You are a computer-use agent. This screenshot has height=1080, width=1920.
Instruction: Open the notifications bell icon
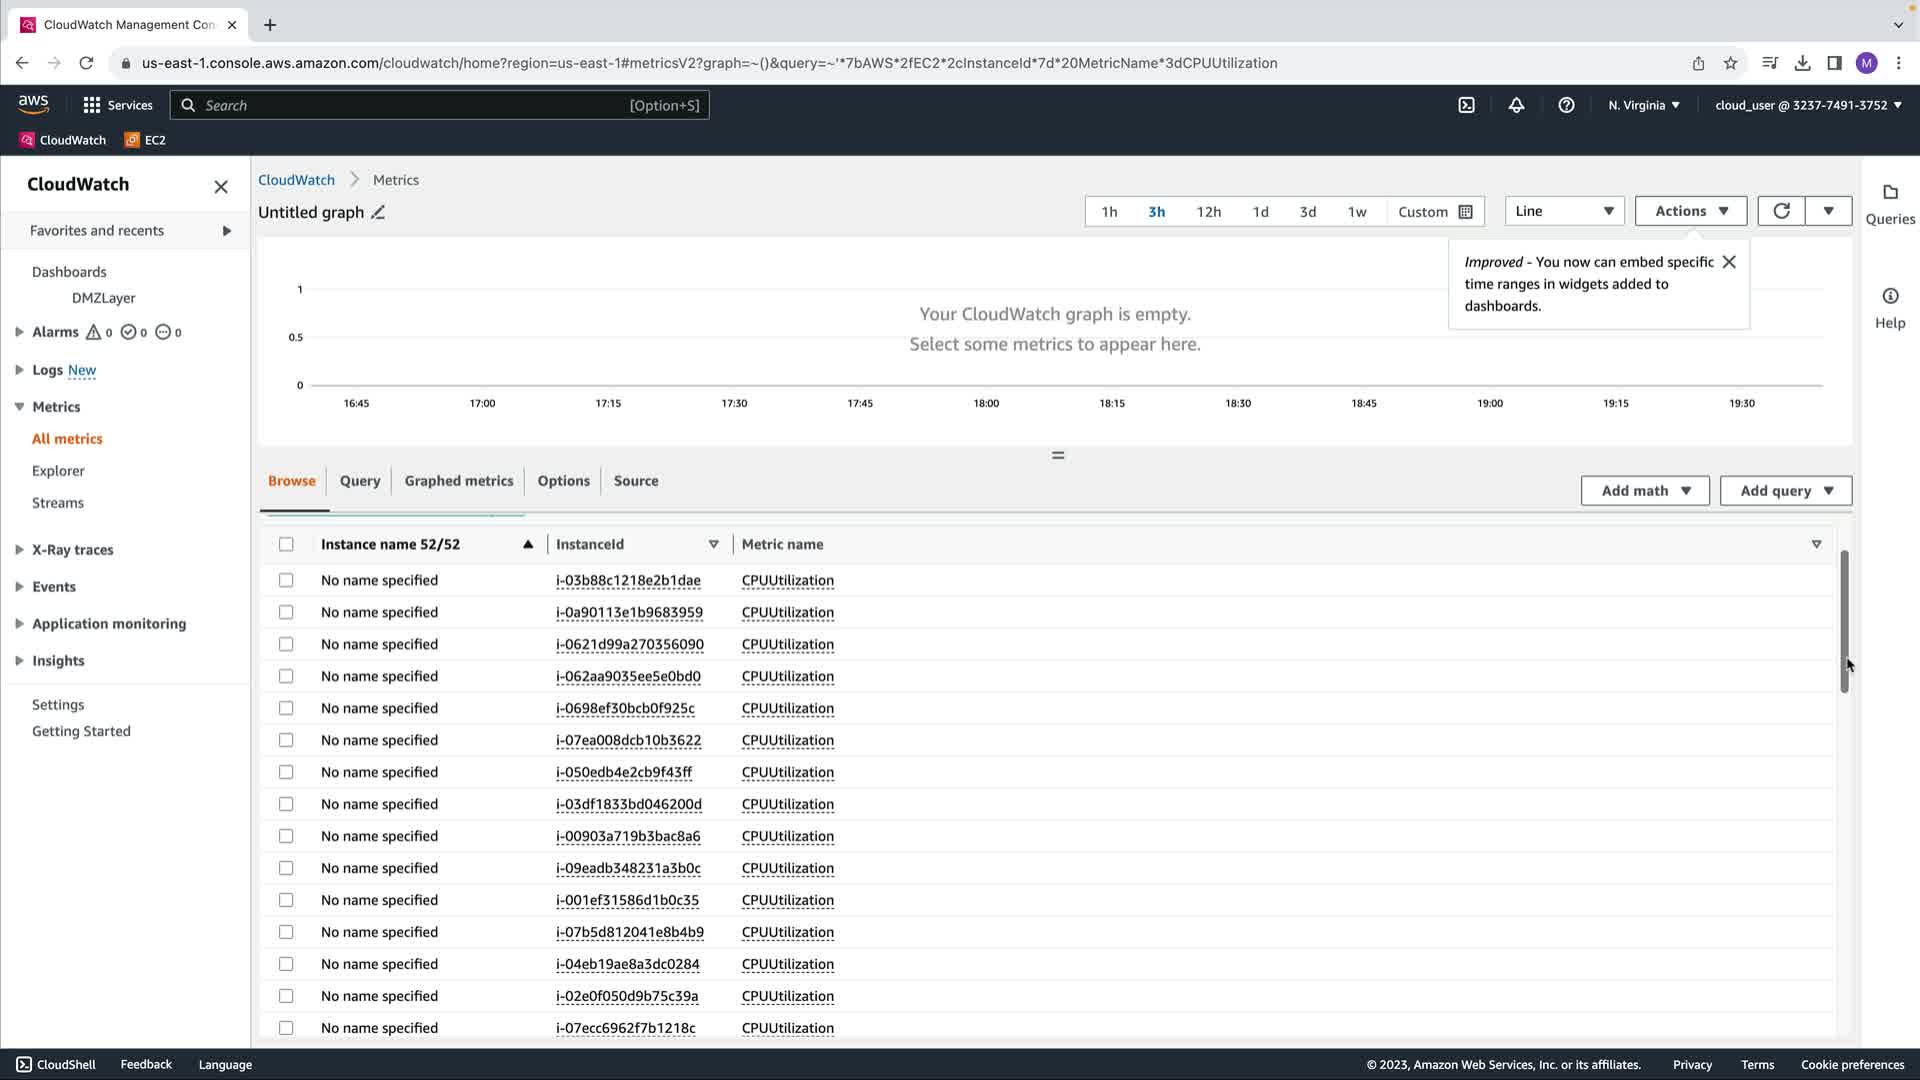coord(1516,105)
